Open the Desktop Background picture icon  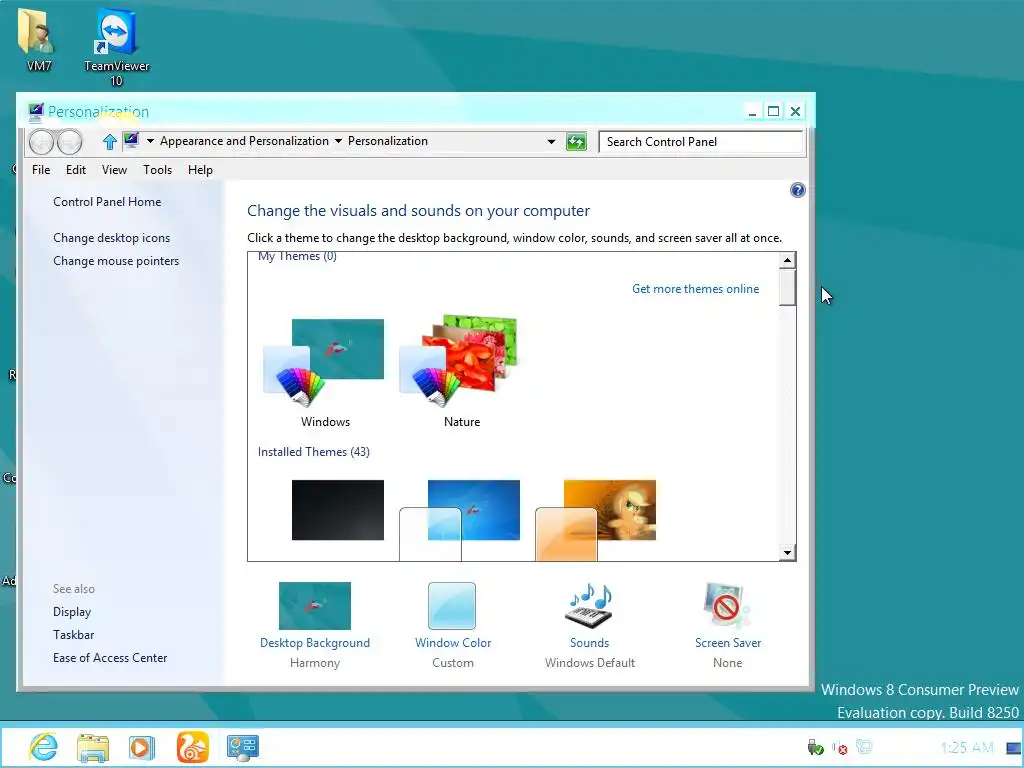(x=315, y=605)
